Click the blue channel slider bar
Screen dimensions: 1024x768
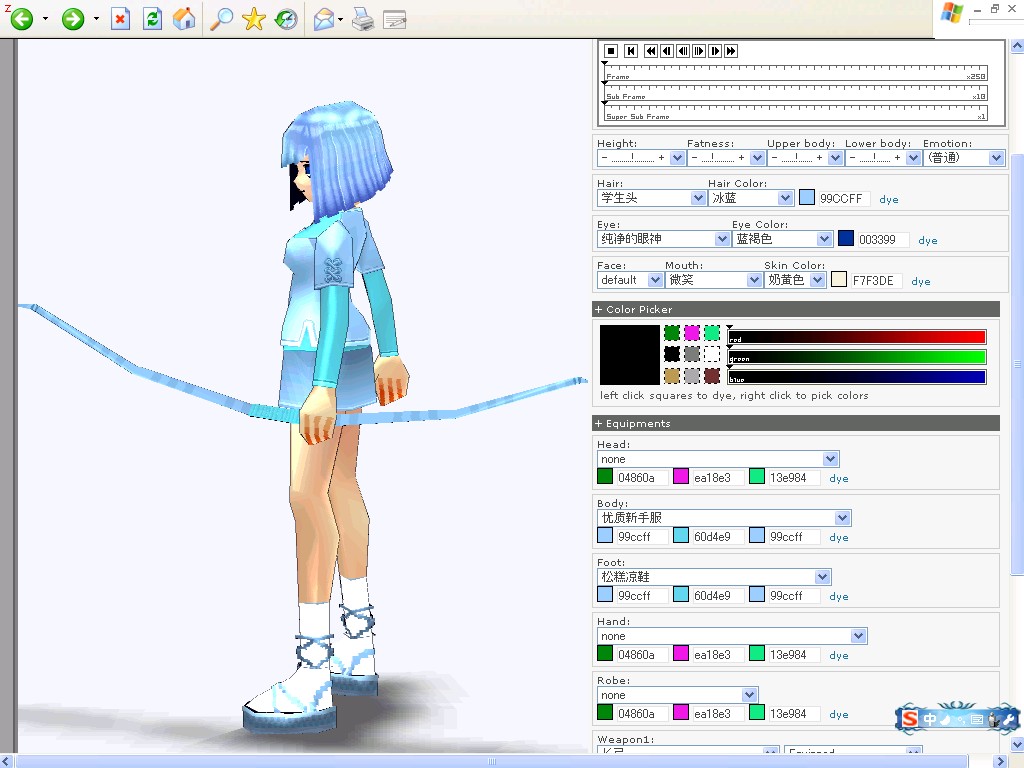857,377
